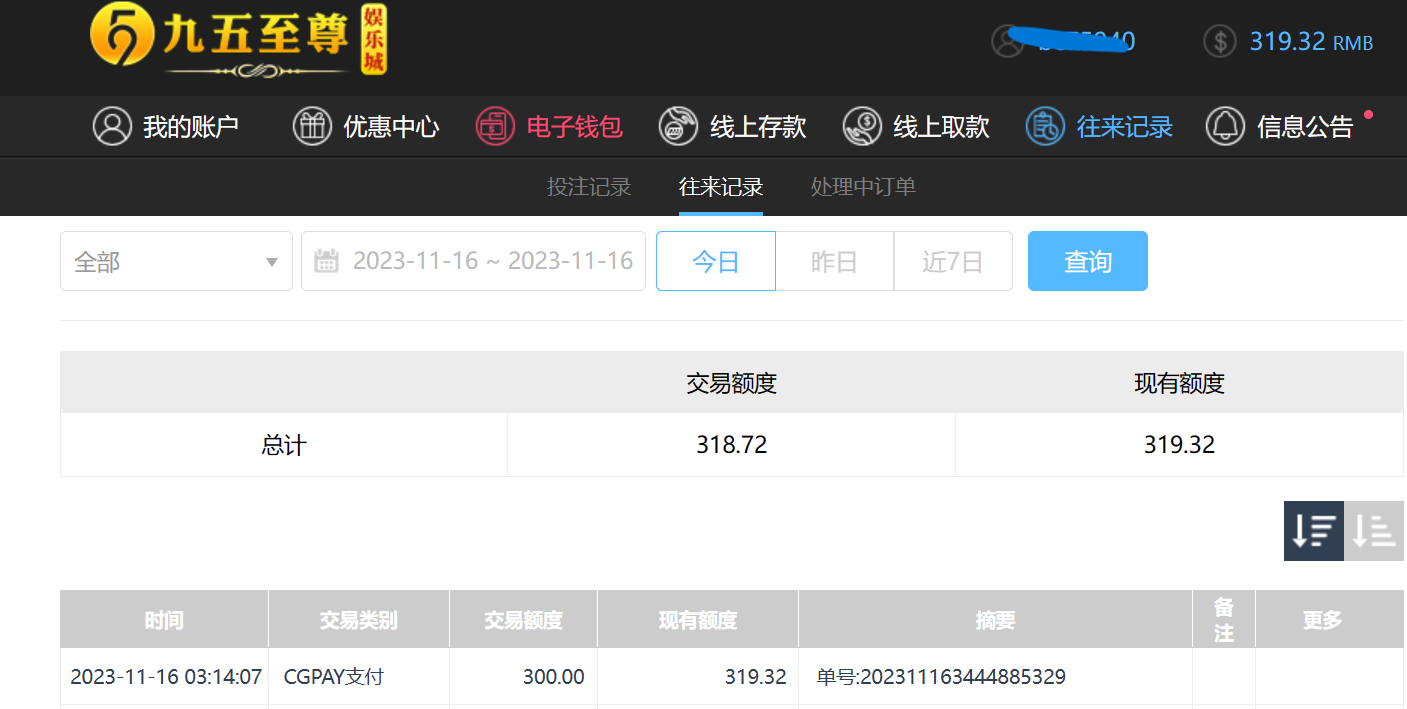Click the 查询 search button
Viewport: 1407px width, 709px height.
click(1088, 261)
